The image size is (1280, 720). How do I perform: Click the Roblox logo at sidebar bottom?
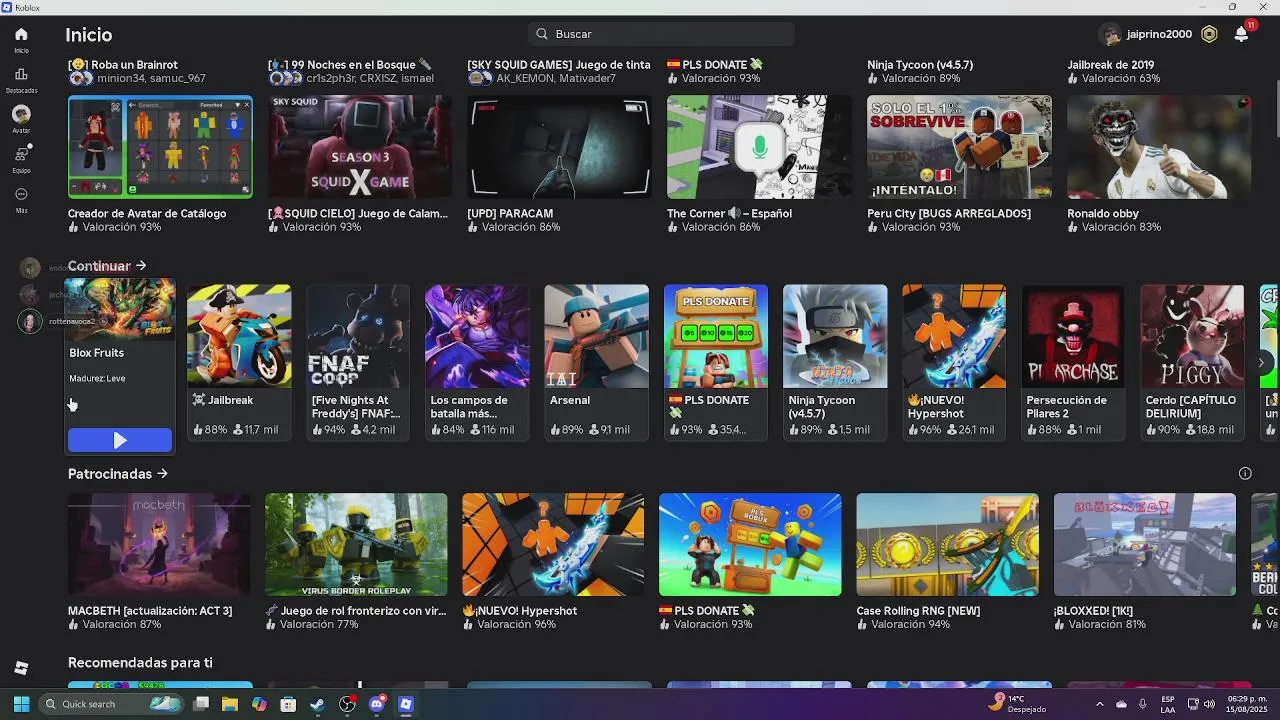21,667
